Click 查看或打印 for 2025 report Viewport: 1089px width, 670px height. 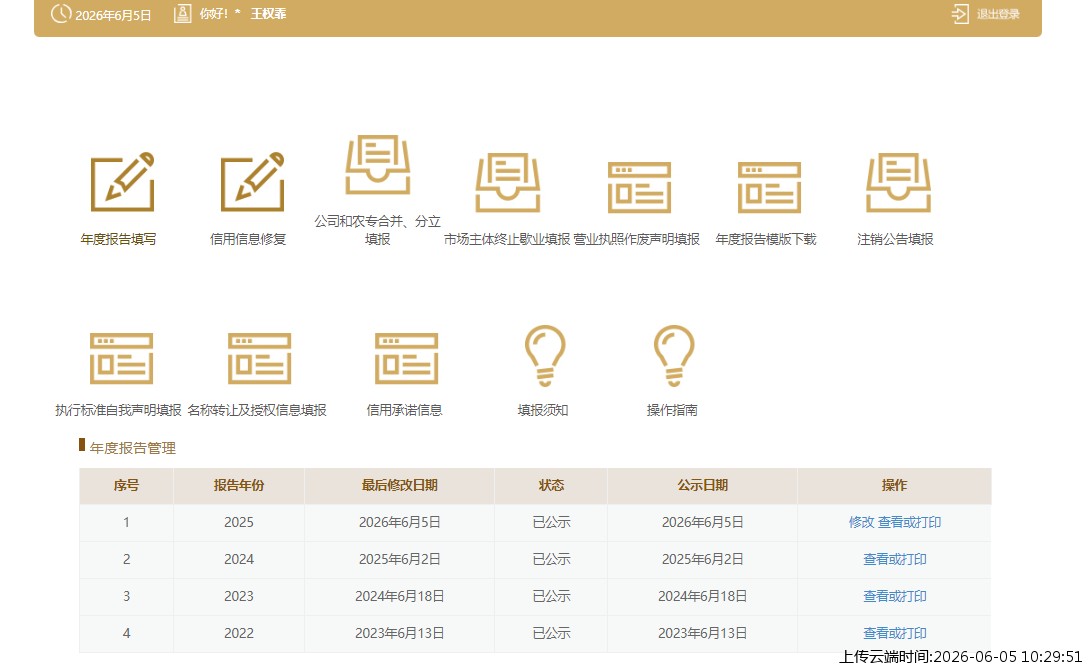(909, 522)
